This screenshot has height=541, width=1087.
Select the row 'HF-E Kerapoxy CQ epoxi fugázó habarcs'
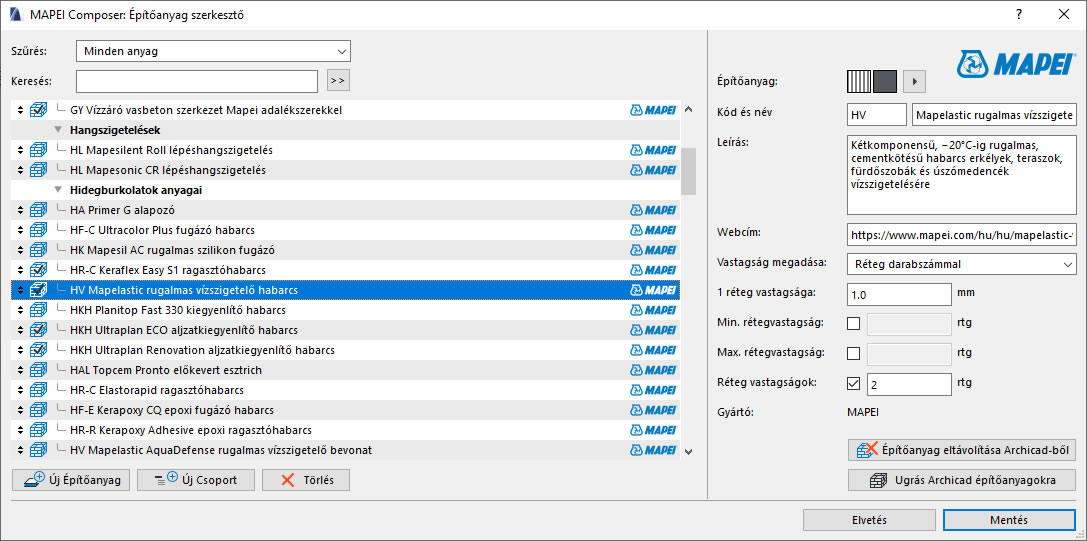click(345, 411)
